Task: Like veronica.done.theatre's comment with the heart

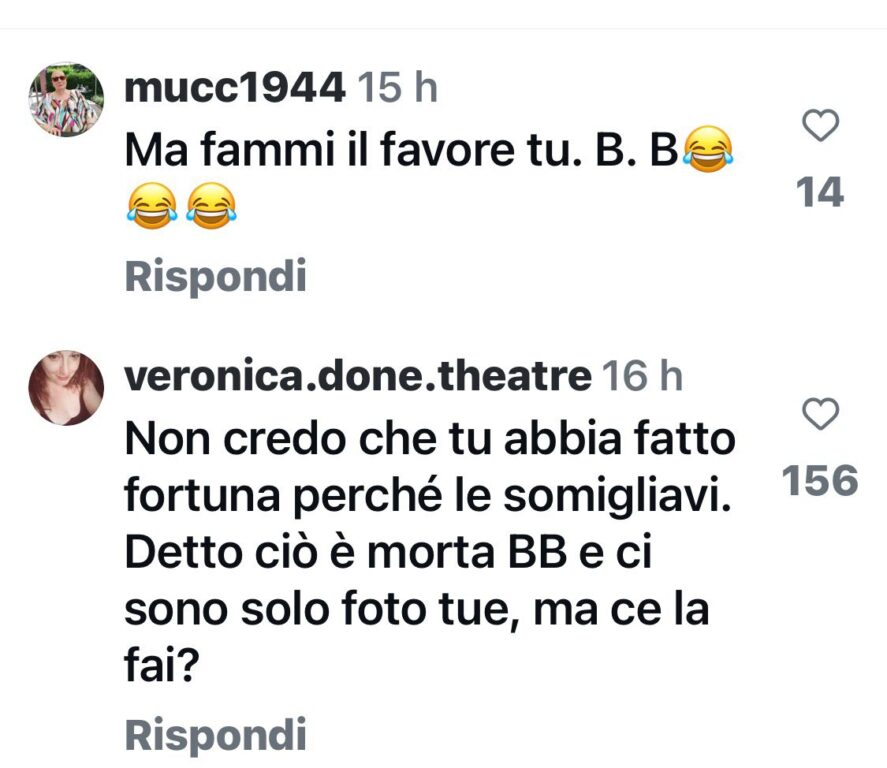Action: (821, 414)
